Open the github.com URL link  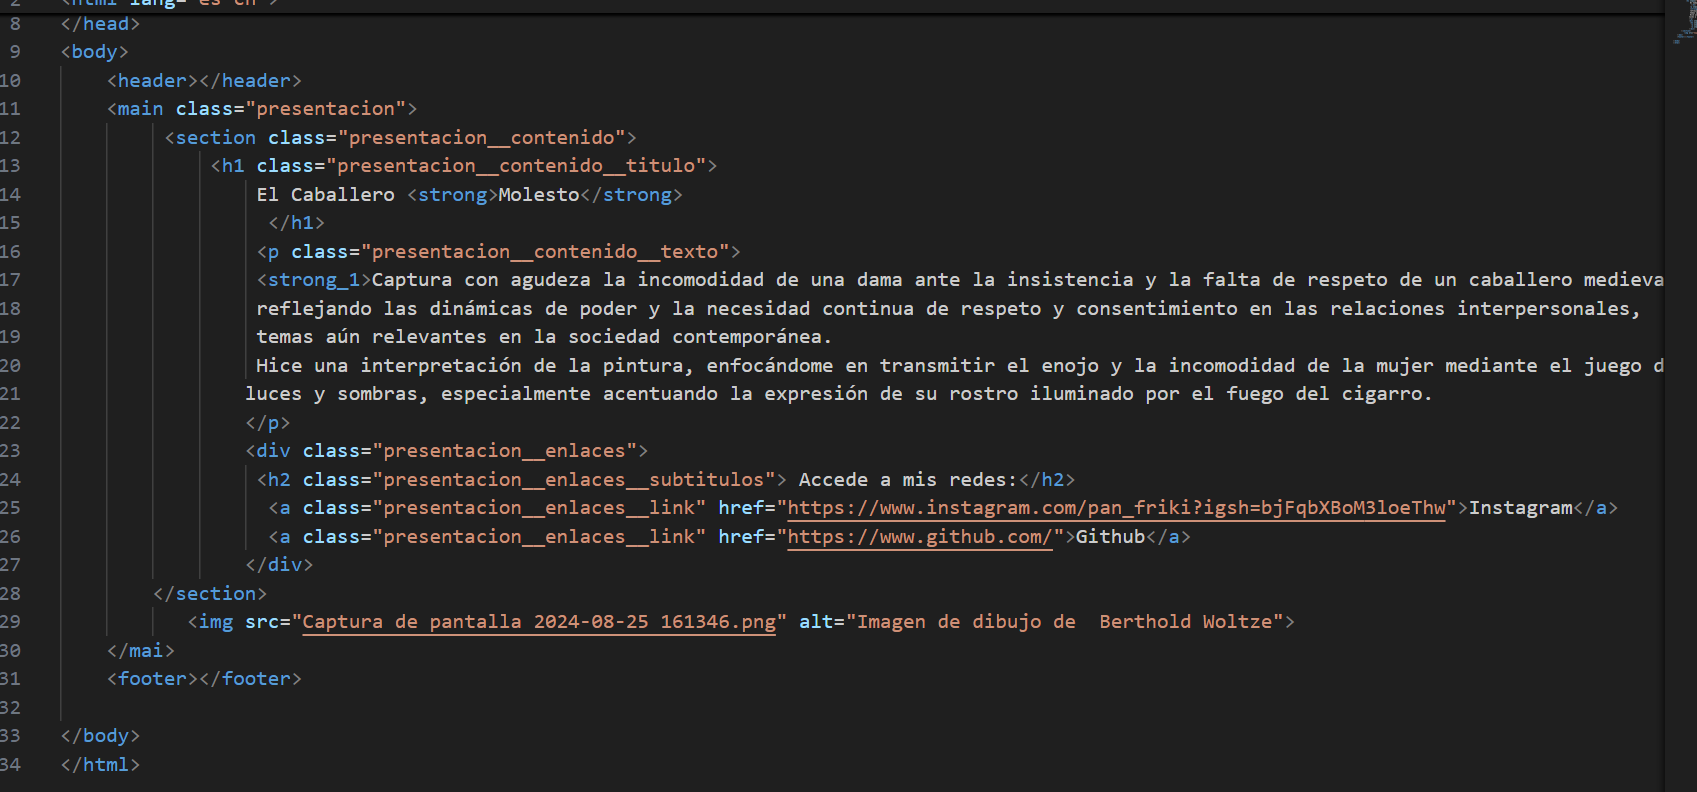coord(920,537)
